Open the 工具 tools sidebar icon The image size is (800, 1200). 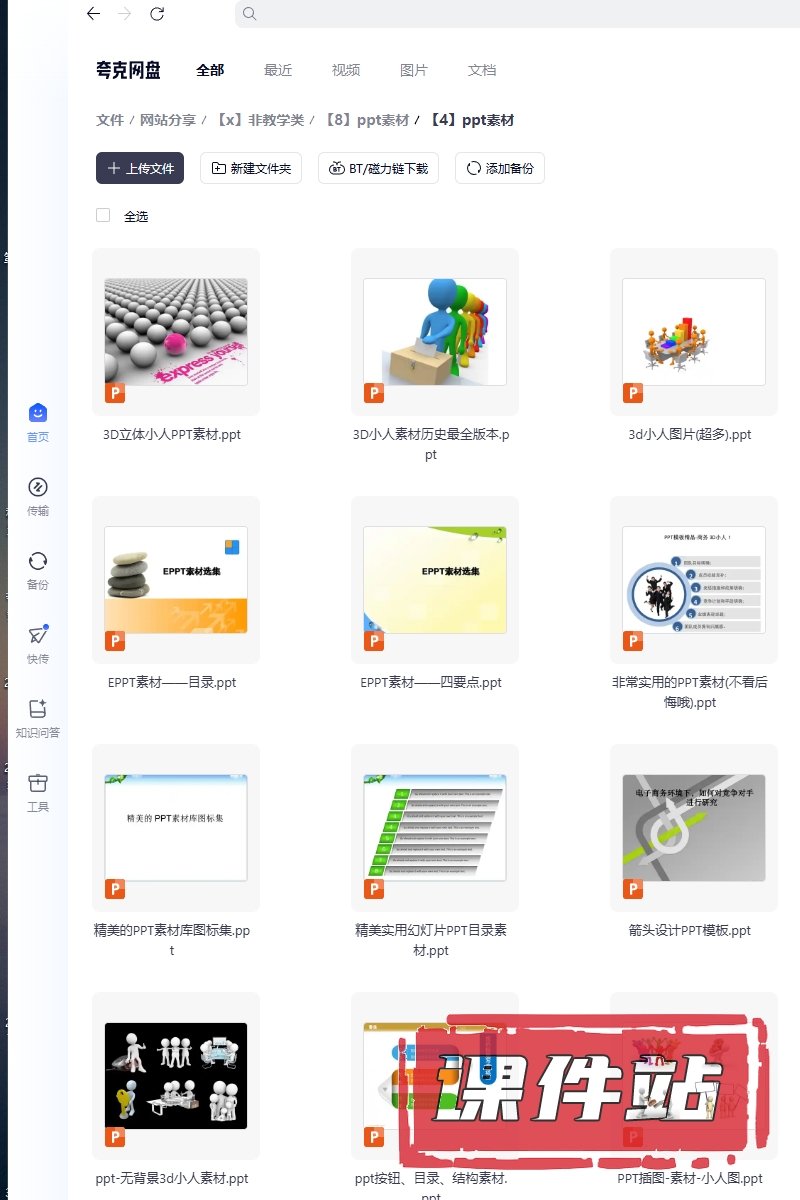point(38,784)
